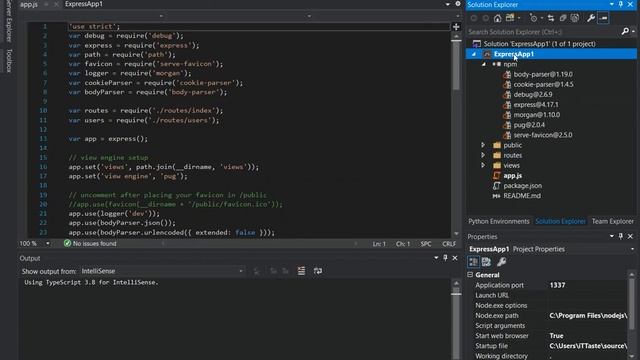This screenshot has width=640, height=360.
Task: Click the Node.exe path property value
Action: click(588, 316)
